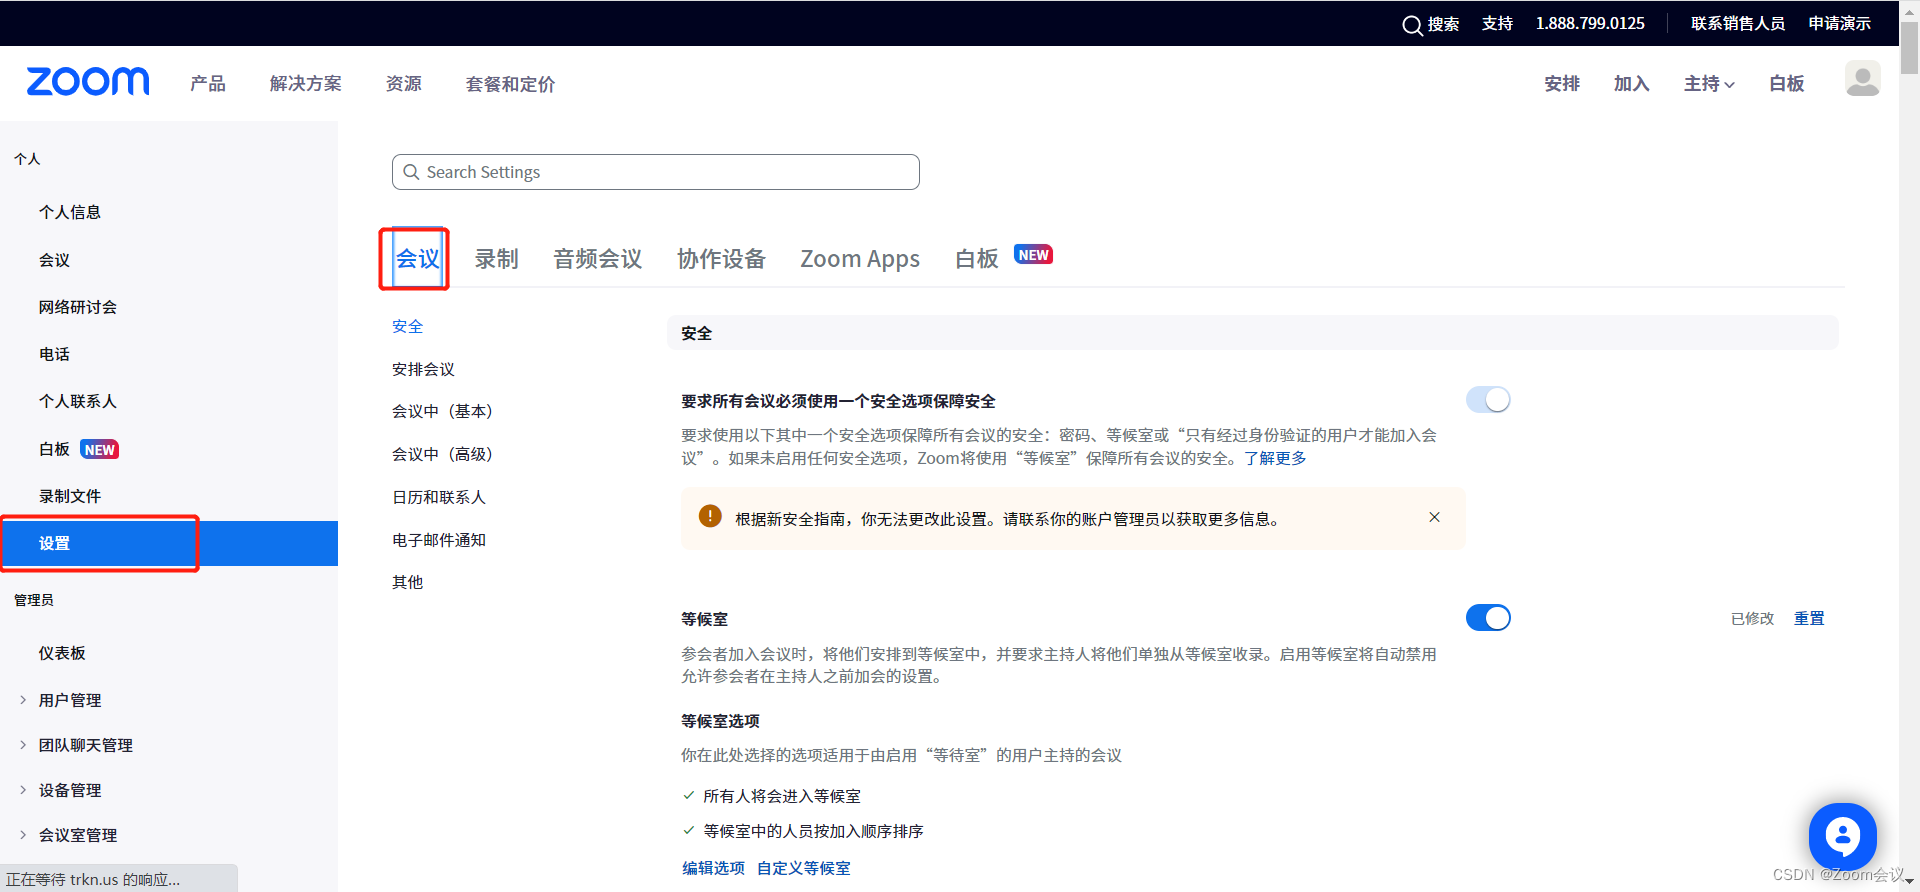Switch to the 白板 settings tab
The image size is (1920, 892).
(x=977, y=259)
